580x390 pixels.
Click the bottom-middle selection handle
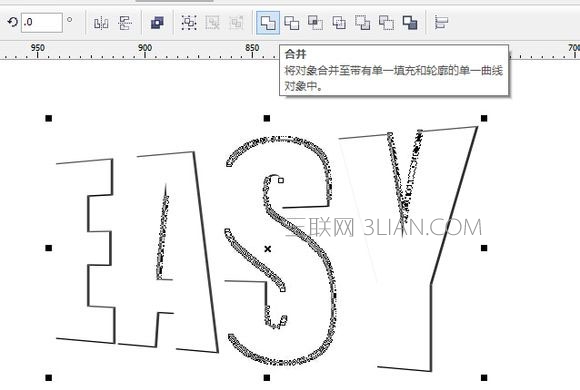(267, 378)
